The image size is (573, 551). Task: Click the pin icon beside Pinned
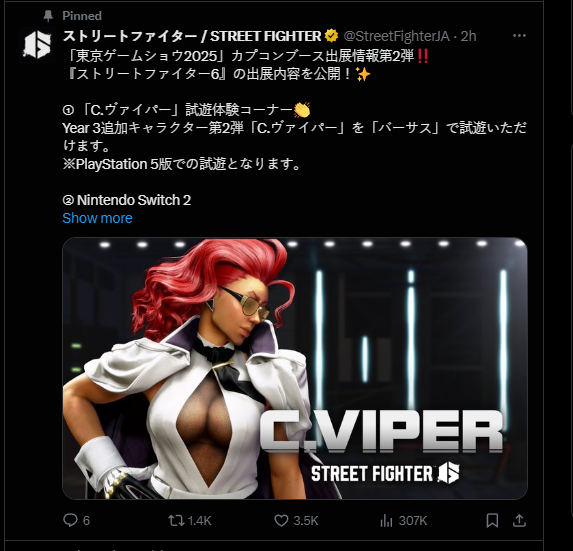click(x=48, y=16)
